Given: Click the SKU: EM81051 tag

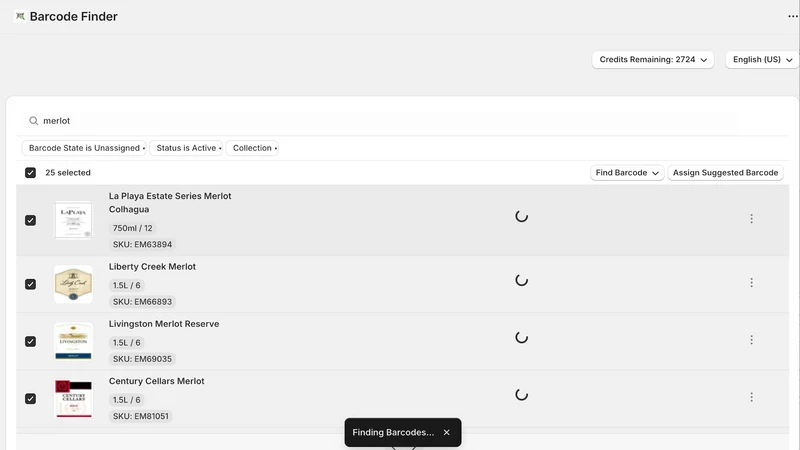Looking at the screenshot, I should (x=141, y=416).
